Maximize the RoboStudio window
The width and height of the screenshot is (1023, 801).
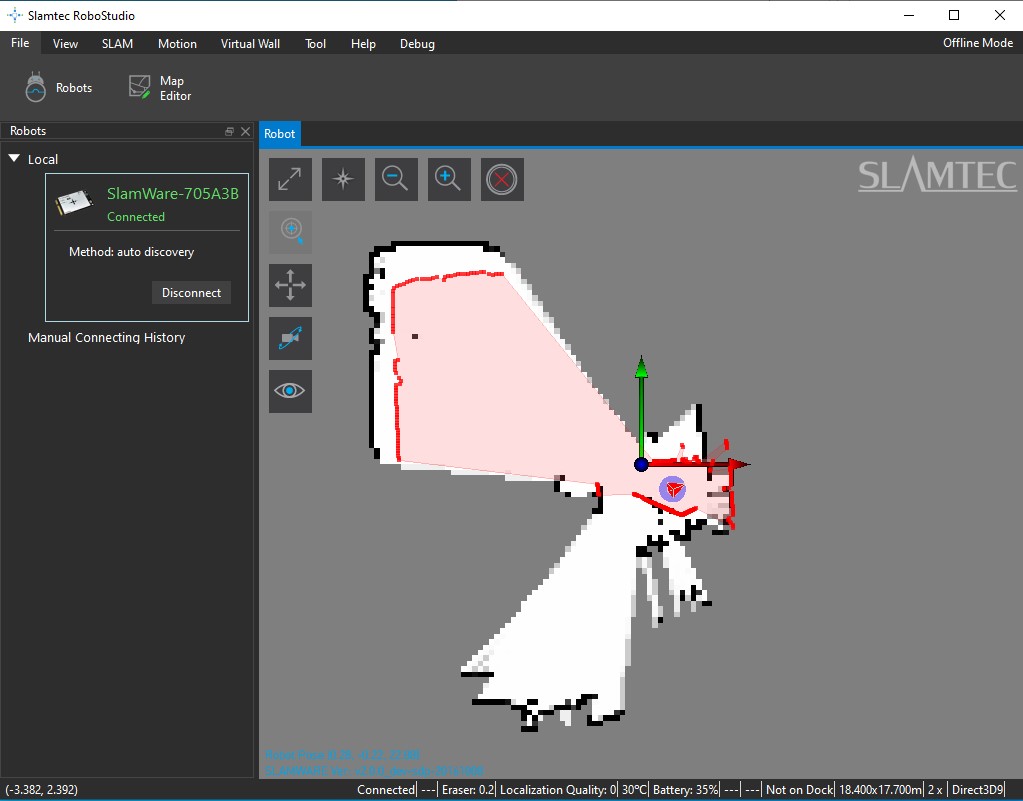point(954,15)
